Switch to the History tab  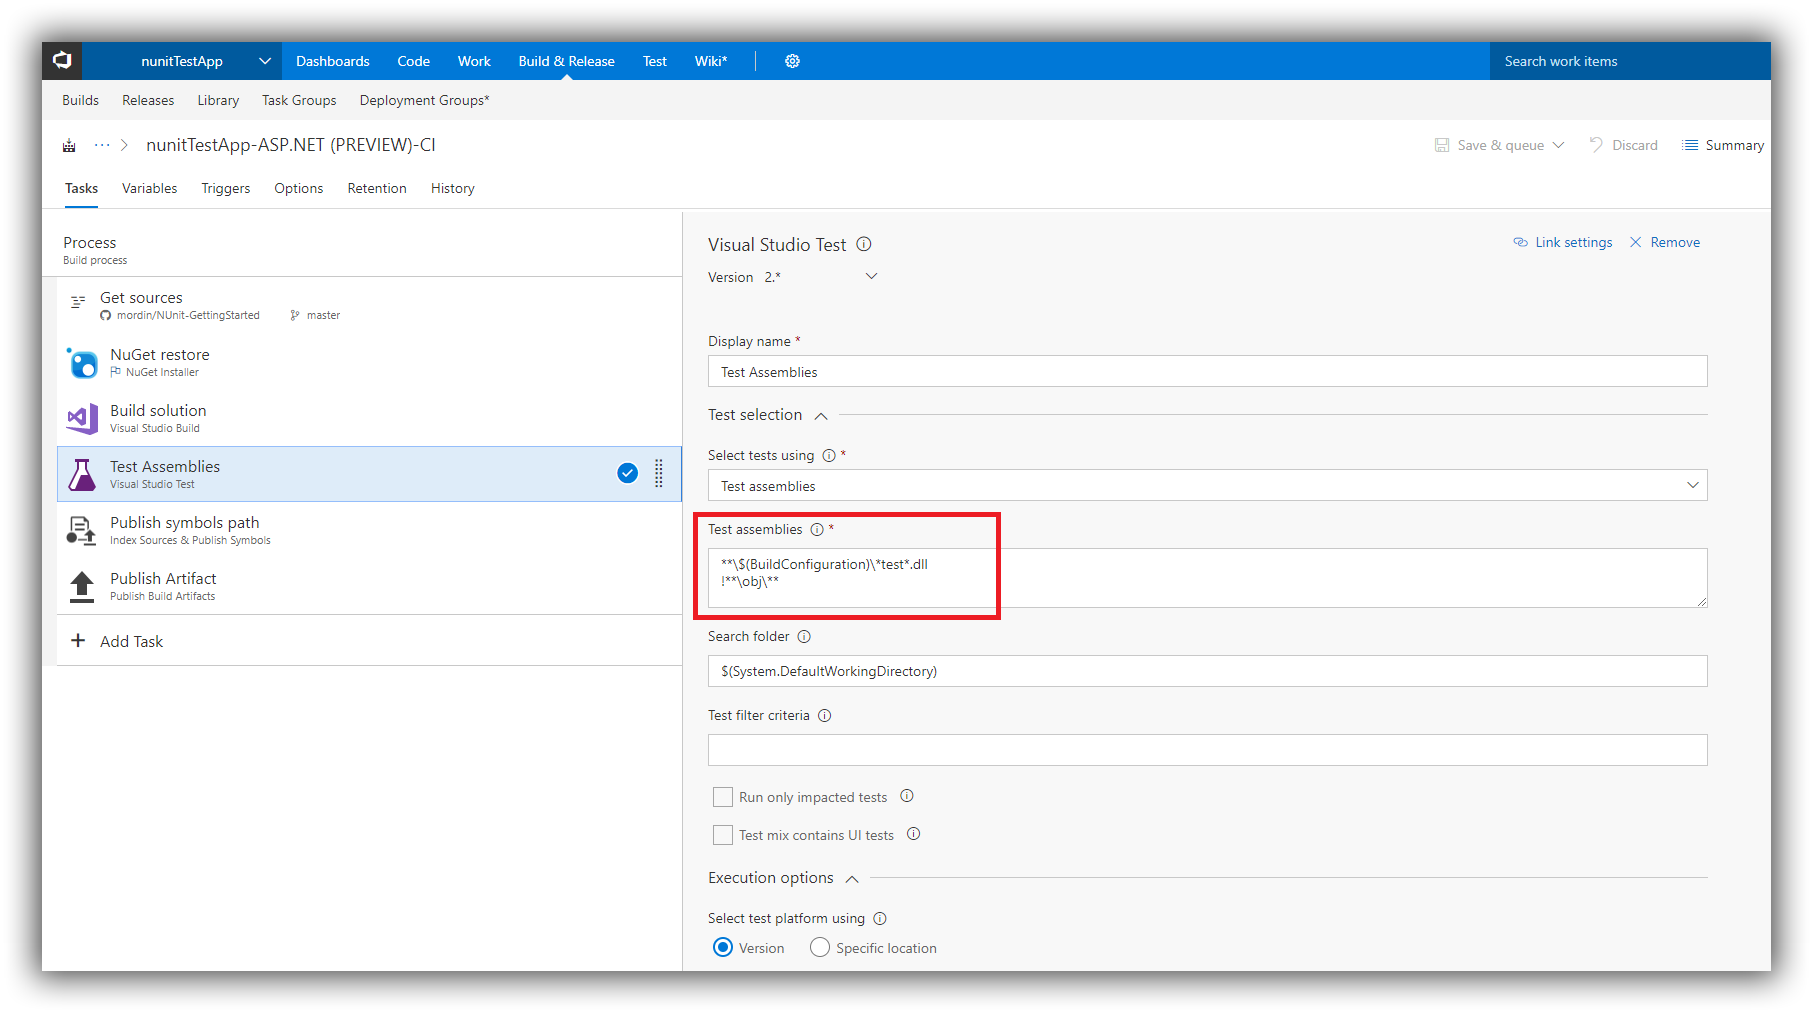(x=453, y=188)
